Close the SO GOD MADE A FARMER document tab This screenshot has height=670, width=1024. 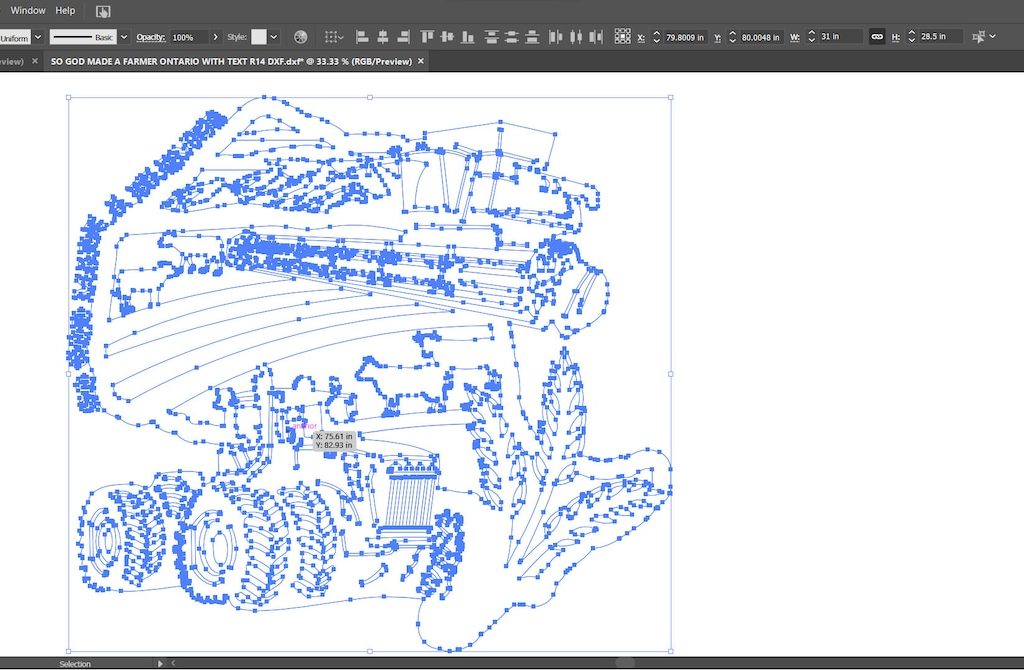coord(421,61)
